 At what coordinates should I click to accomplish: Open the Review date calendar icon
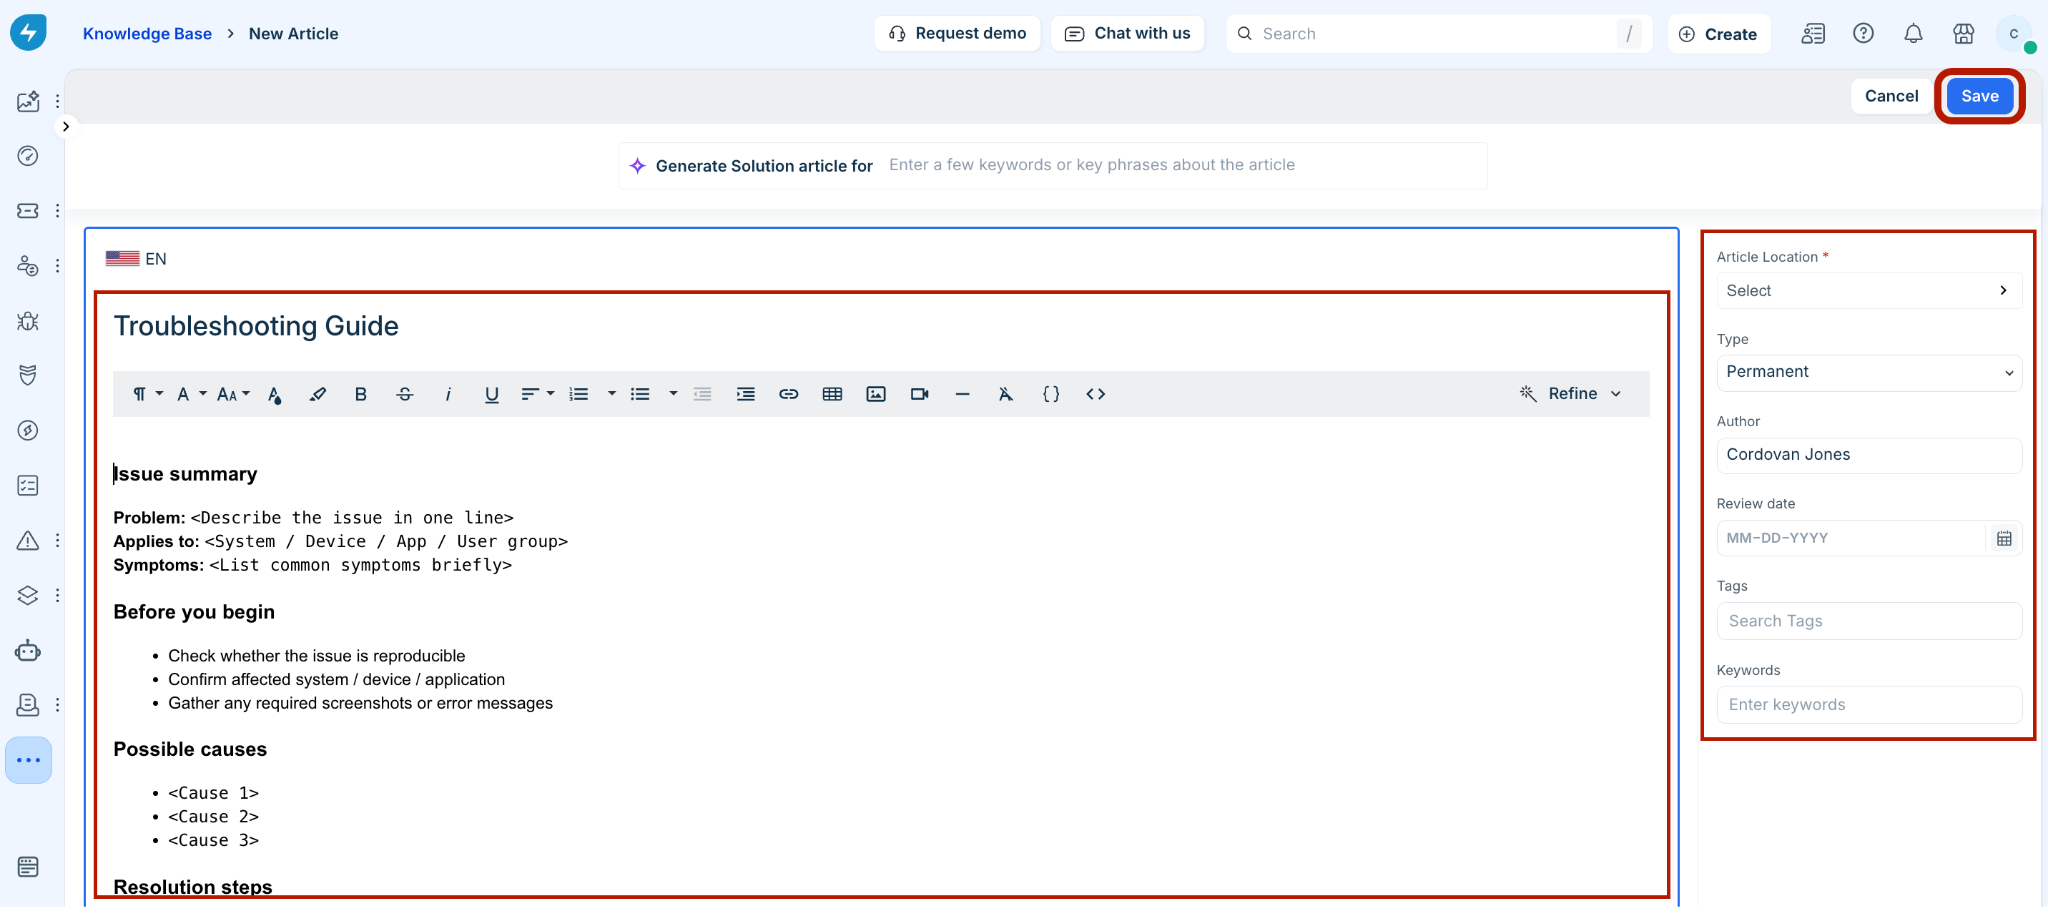[2004, 538]
